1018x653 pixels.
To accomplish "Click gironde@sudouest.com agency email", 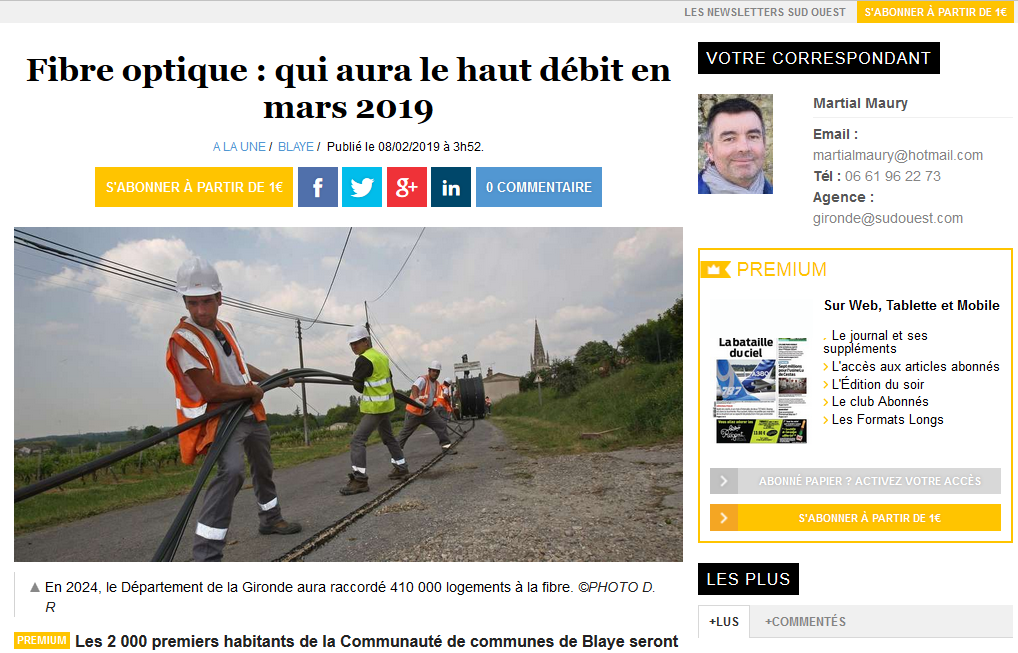I will (x=888, y=218).
